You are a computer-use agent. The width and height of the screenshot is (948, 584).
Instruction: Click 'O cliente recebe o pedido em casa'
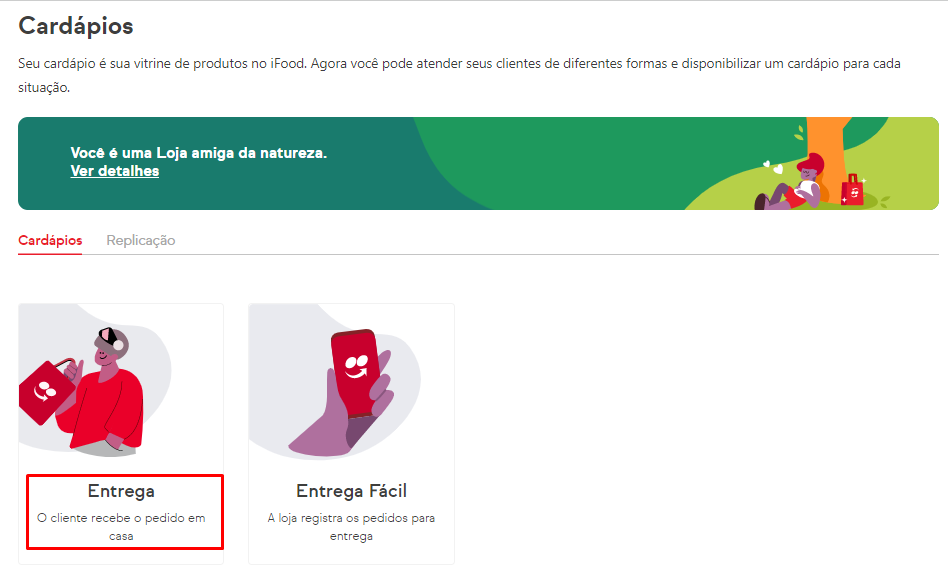tap(121, 527)
